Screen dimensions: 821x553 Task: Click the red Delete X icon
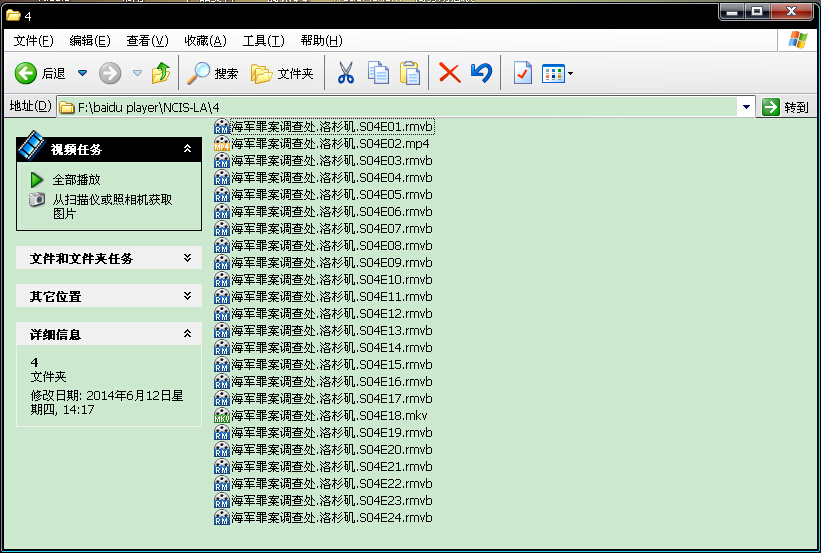(x=449, y=73)
